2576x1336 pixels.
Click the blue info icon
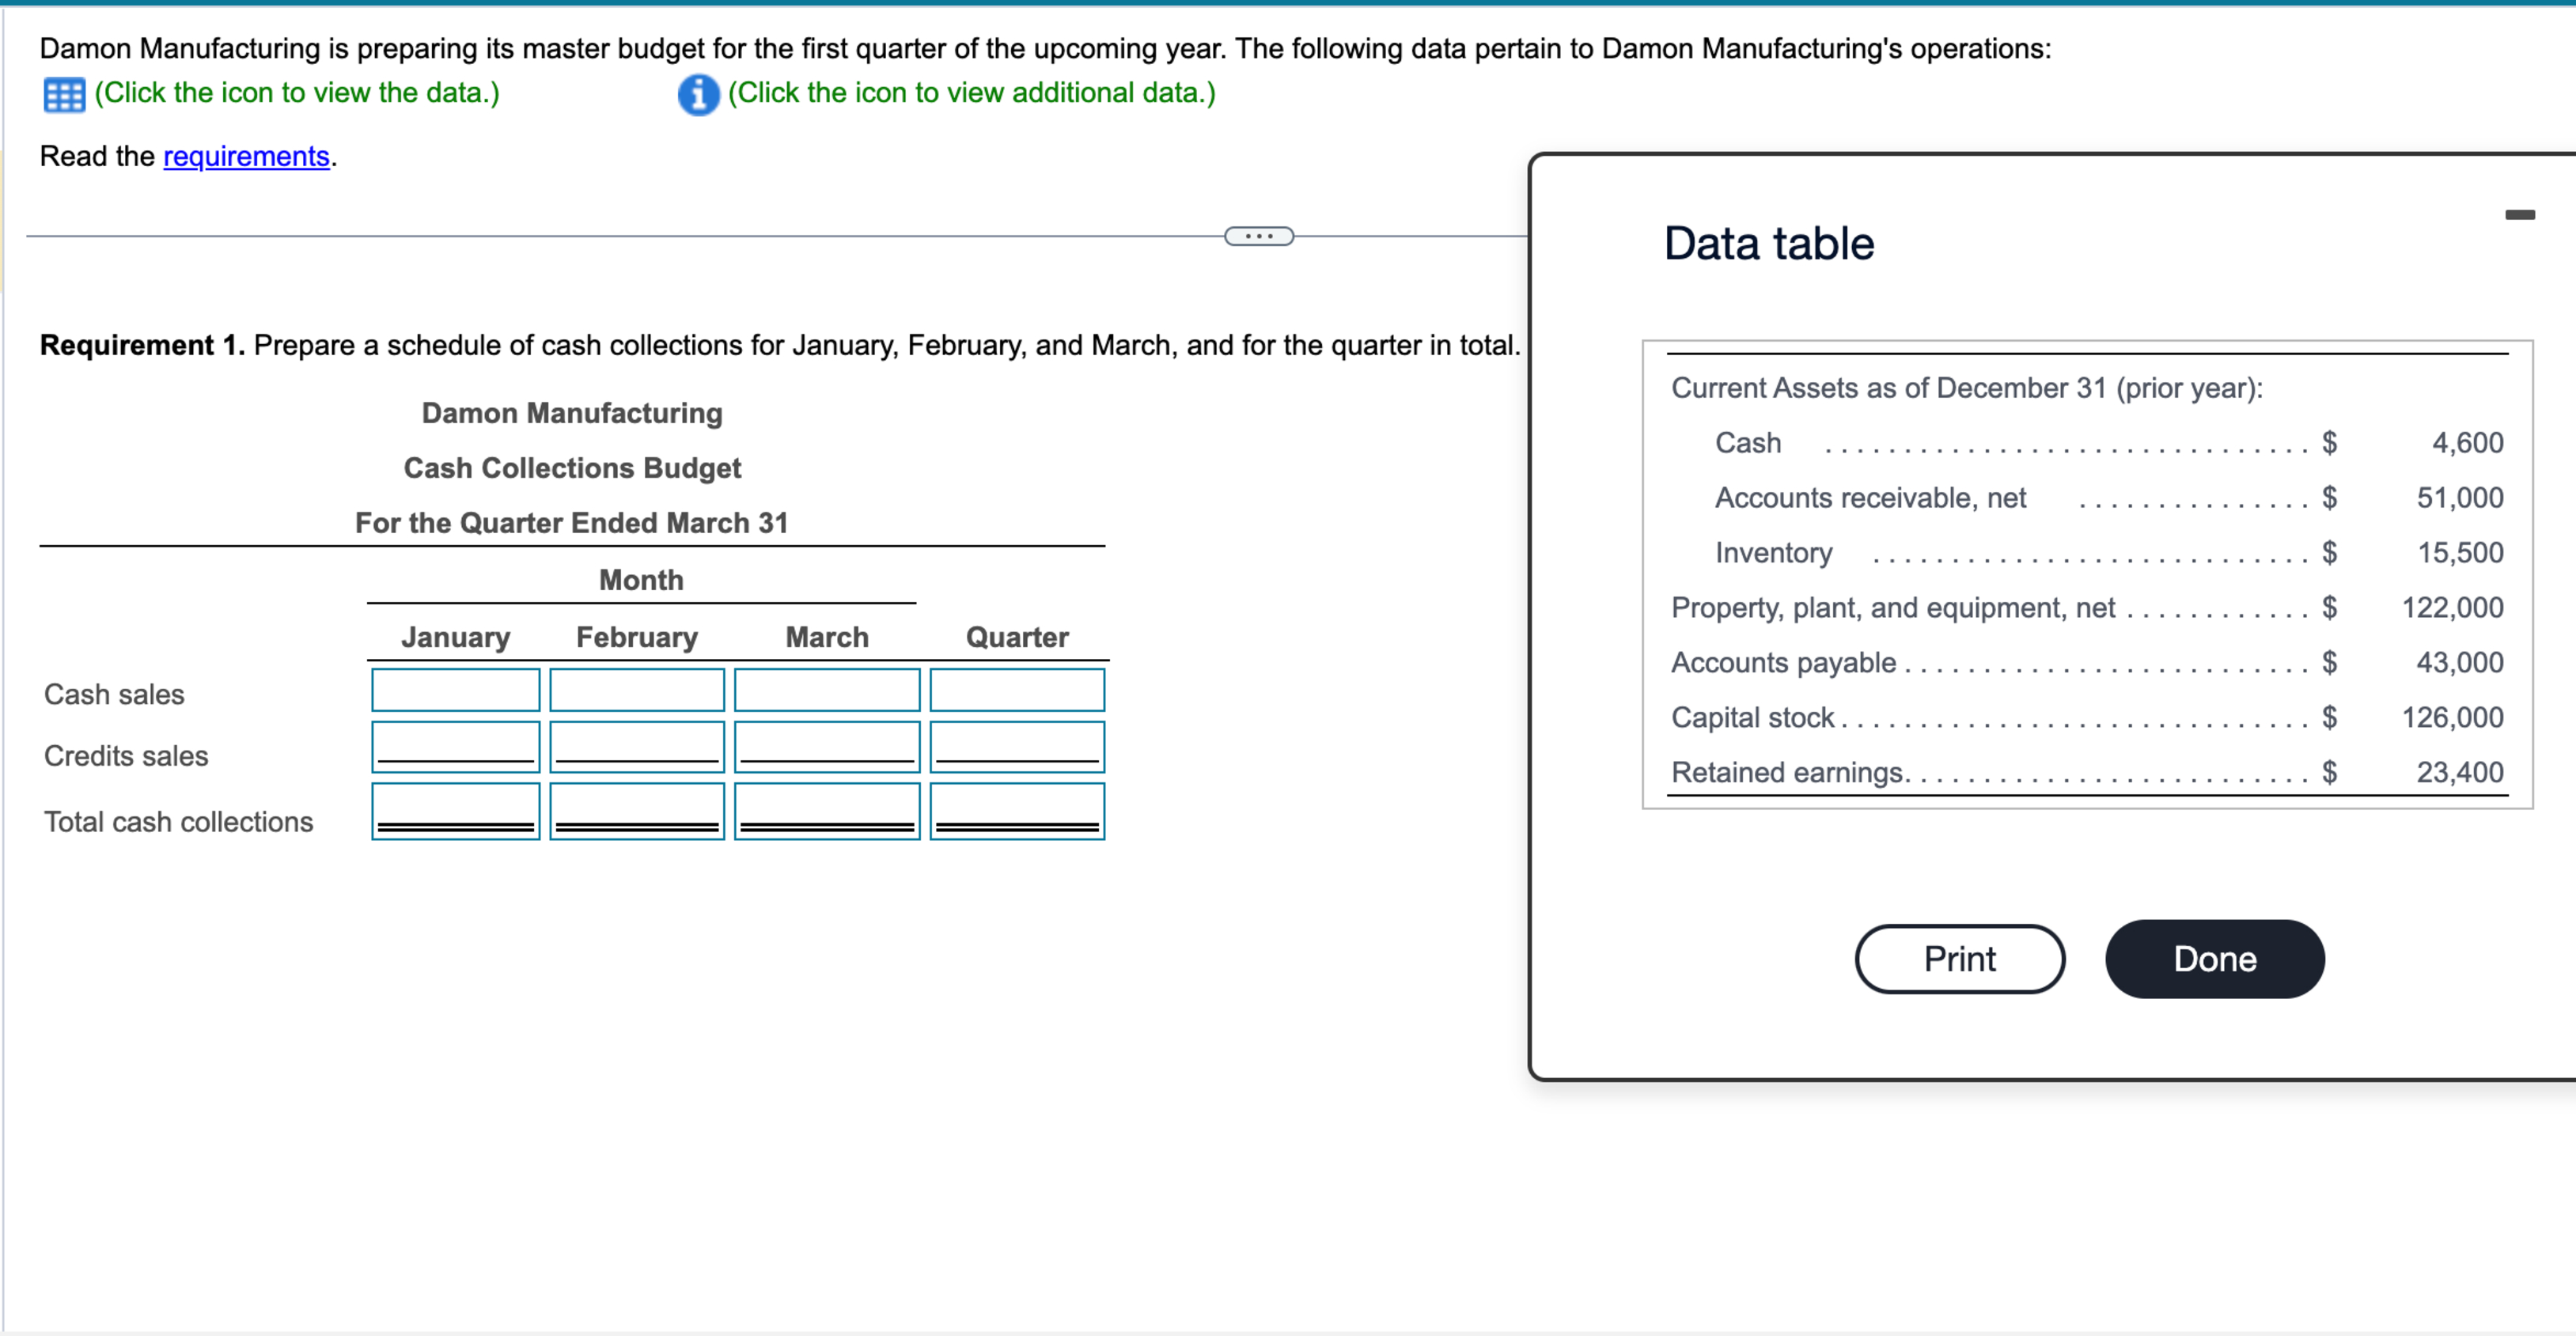[x=698, y=95]
